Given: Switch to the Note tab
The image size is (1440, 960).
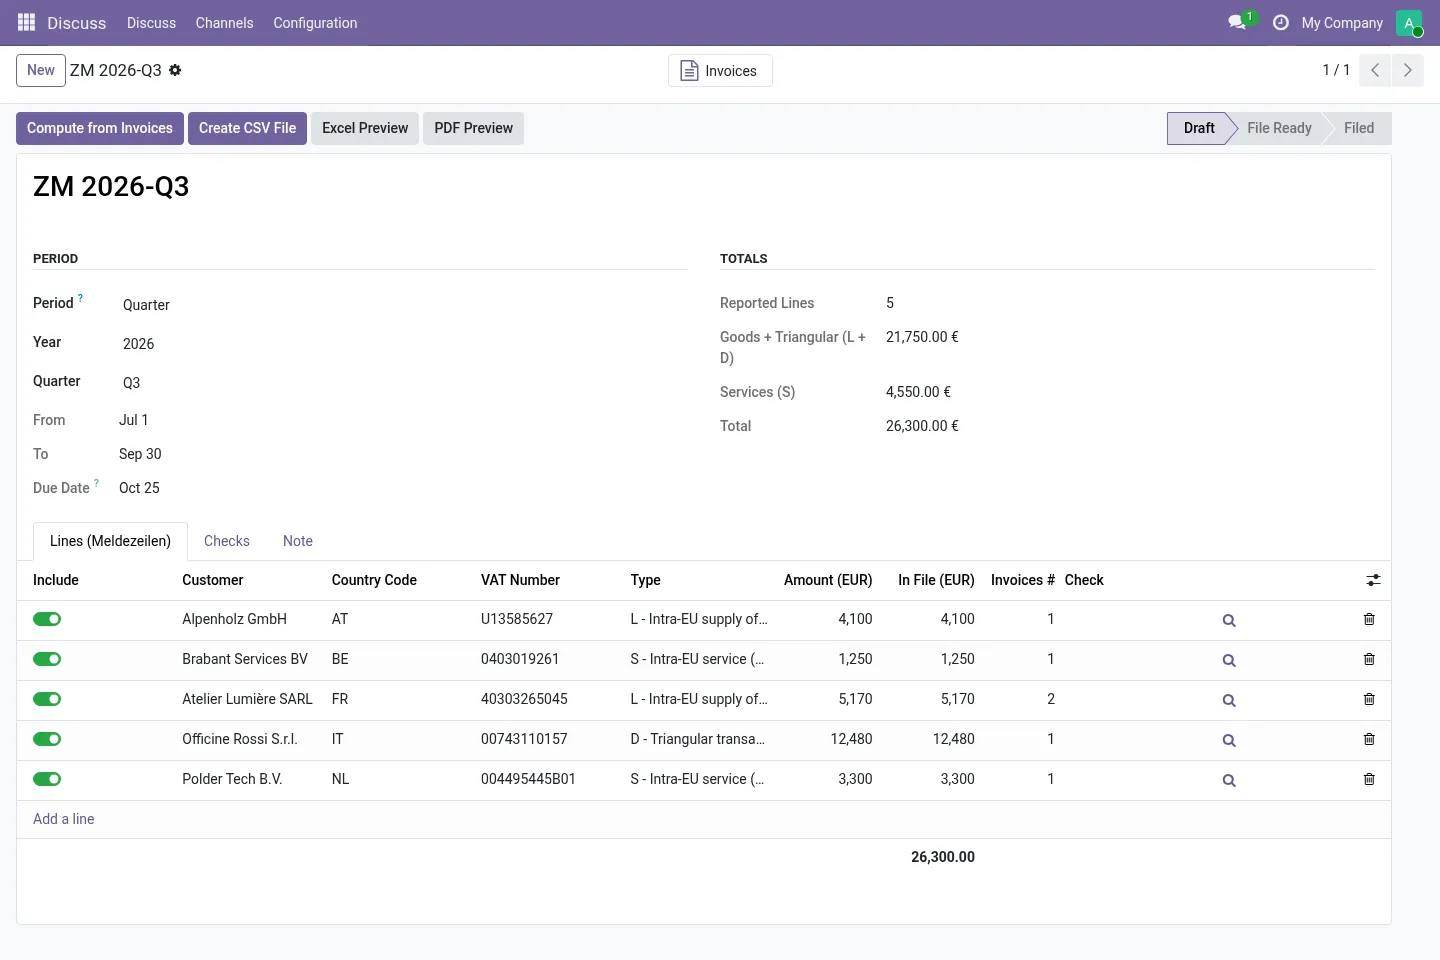Looking at the screenshot, I should click(x=298, y=541).
